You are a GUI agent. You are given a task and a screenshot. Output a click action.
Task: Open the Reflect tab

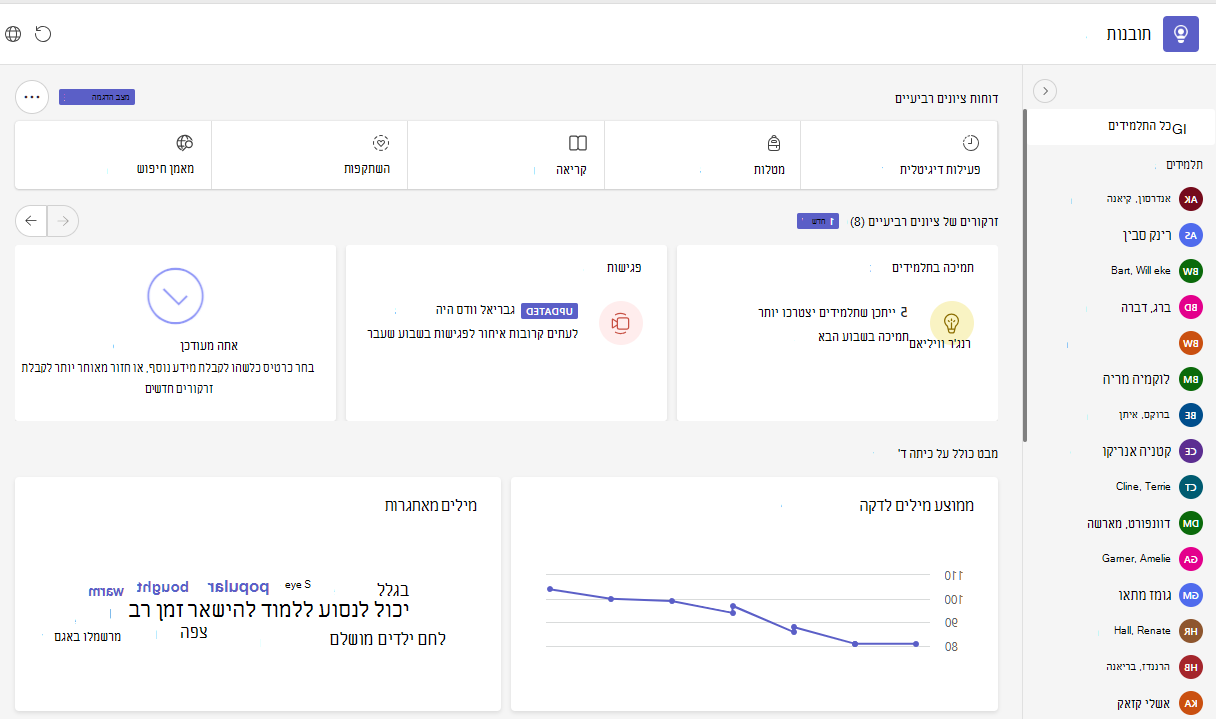[x=311, y=155]
